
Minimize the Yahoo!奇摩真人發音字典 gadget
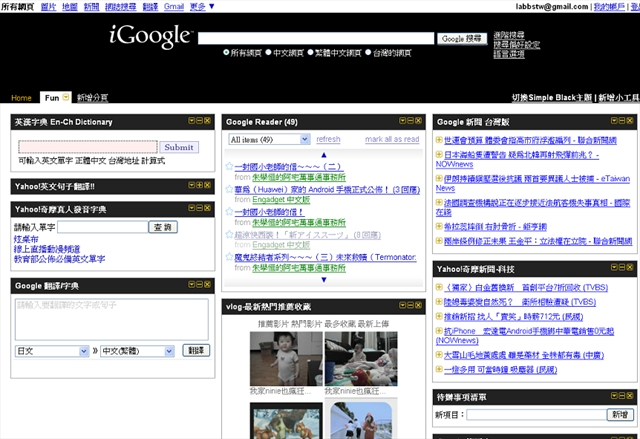pyautogui.click(x=200, y=208)
